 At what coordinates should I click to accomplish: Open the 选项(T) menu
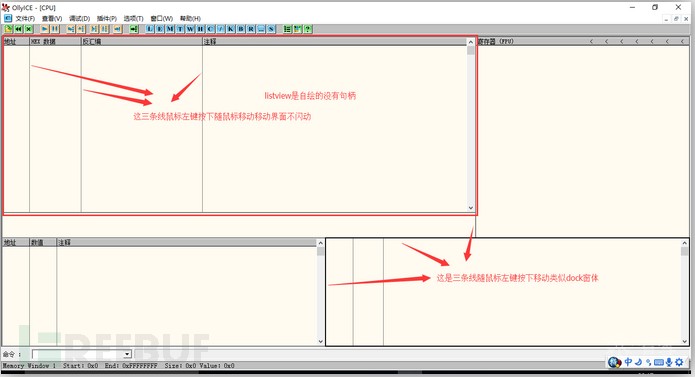[133, 18]
